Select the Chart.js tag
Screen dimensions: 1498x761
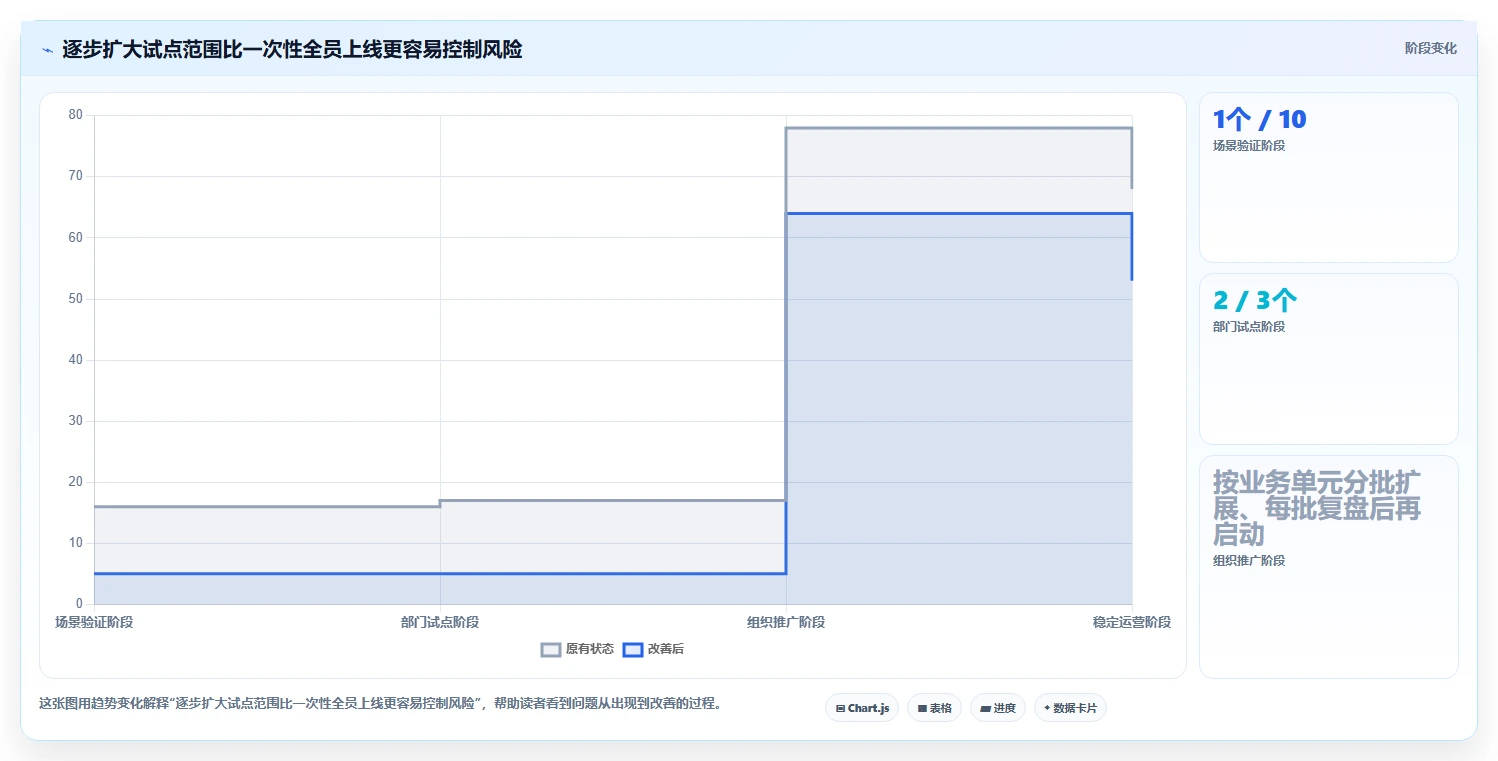[862, 708]
